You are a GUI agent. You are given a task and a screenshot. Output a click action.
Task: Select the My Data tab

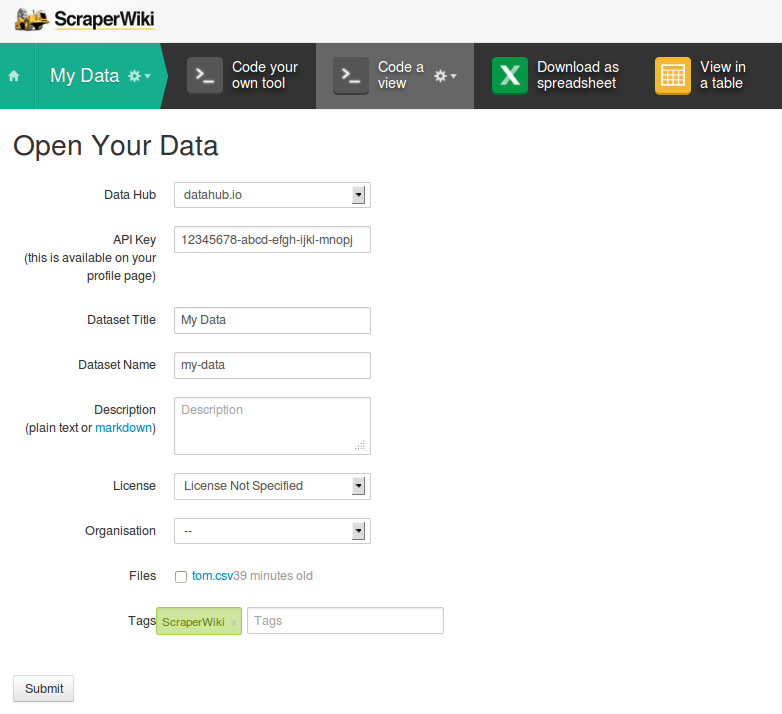(x=85, y=76)
